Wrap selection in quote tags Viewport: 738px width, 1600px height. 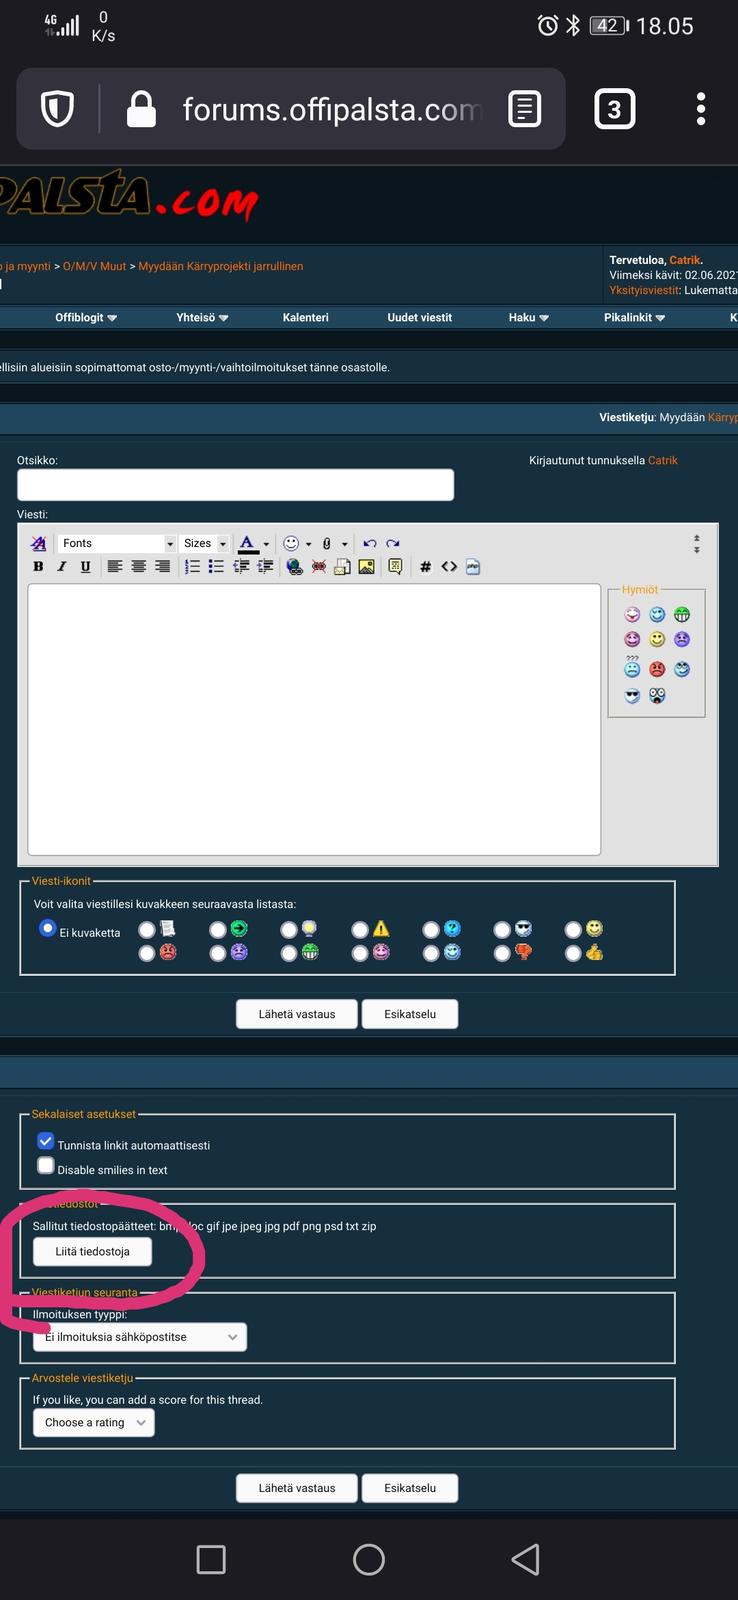tap(395, 567)
